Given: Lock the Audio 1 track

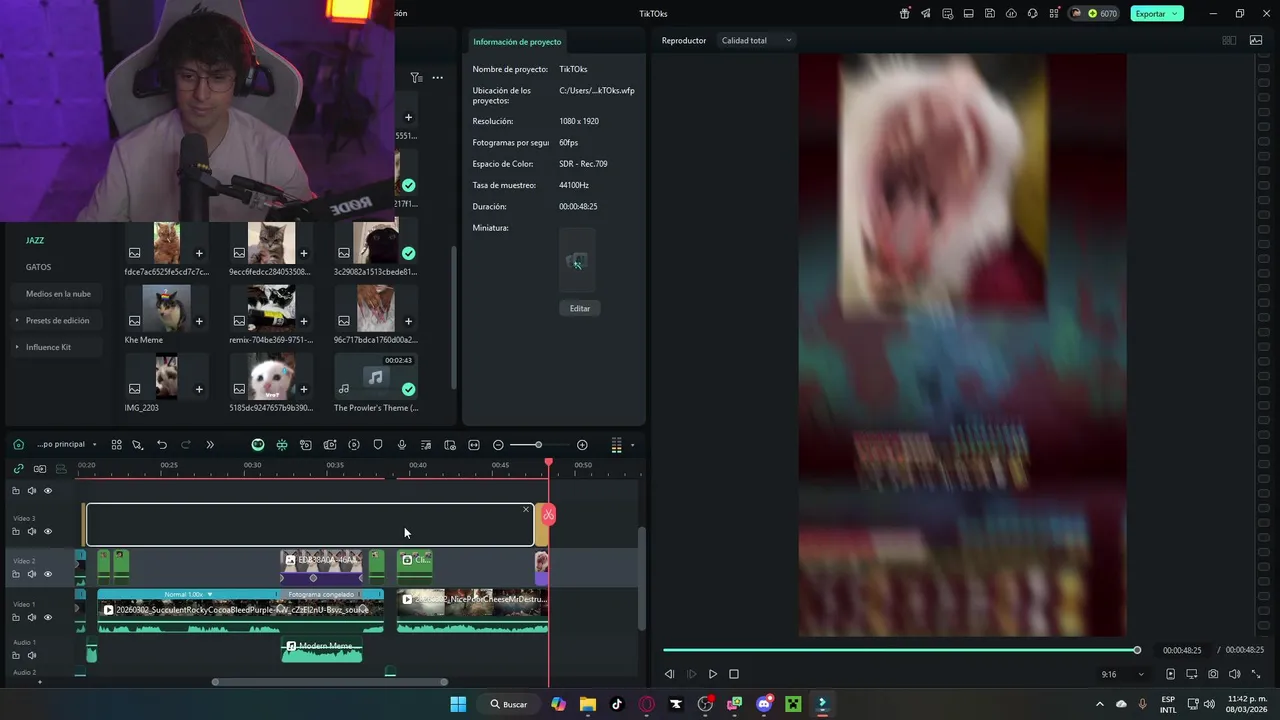Looking at the screenshot, I should pos(15,655).
